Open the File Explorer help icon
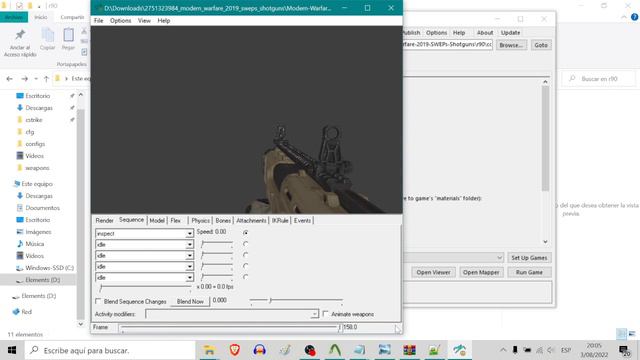The height and width of the screenshot is (360, 640). coord(634,17)
